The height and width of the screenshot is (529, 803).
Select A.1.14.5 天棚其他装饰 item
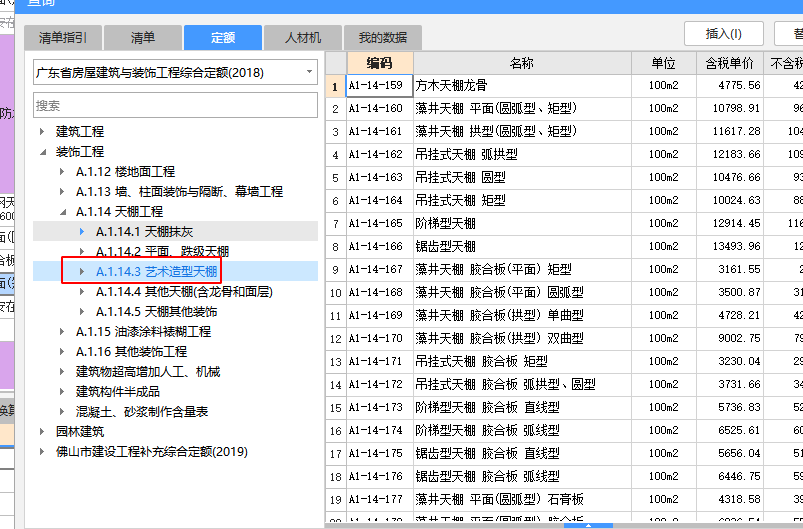[x=157, y=311]
